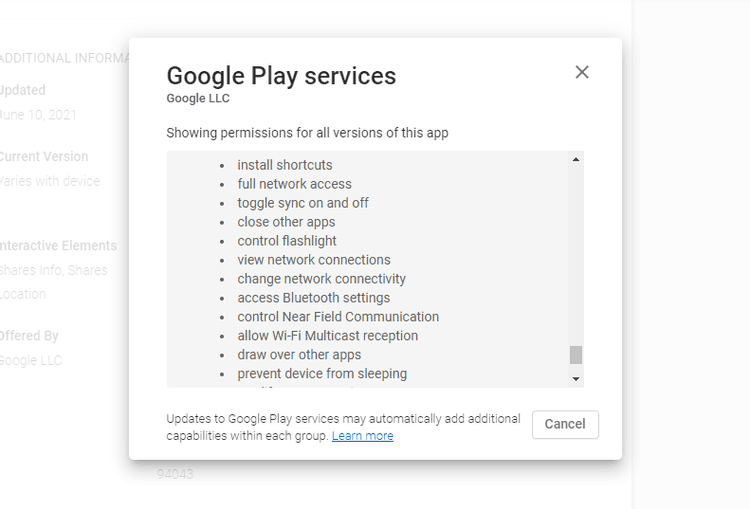Click the permissions list scrollbar thumb

coord(576,355)
